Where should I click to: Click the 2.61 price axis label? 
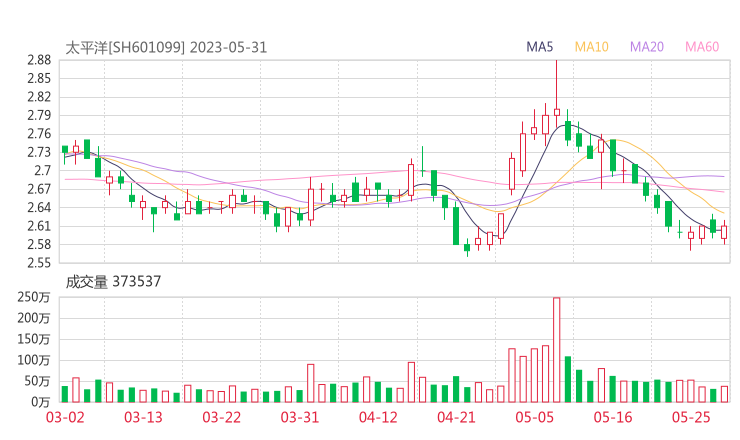[x=39, y=226]
